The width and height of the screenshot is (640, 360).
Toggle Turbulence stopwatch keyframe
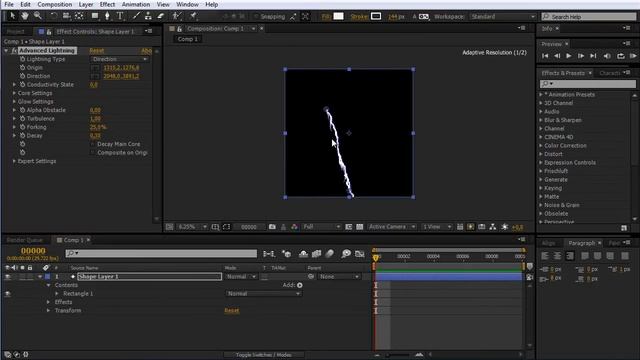pyautogui.click(x=22, y=118)
